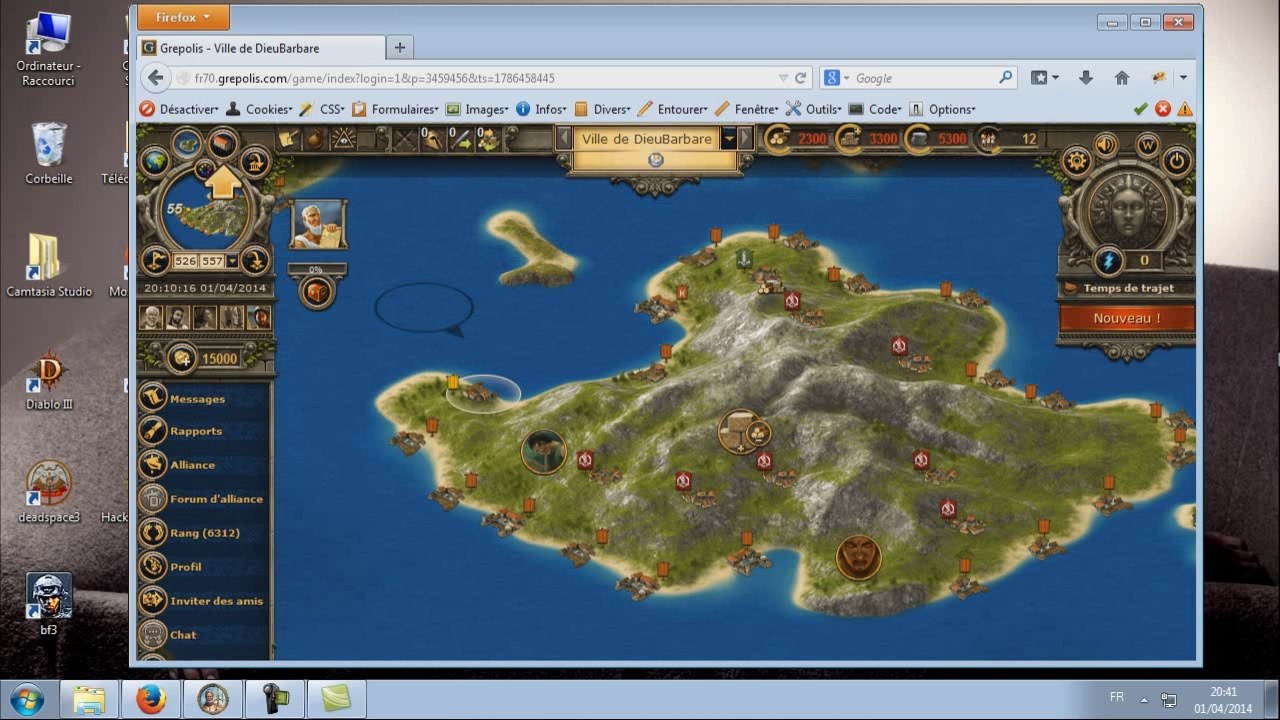Click the lion head bandit camp marker
The width and height of the screenshot is (1280, 720).
(x=858, y=557)
